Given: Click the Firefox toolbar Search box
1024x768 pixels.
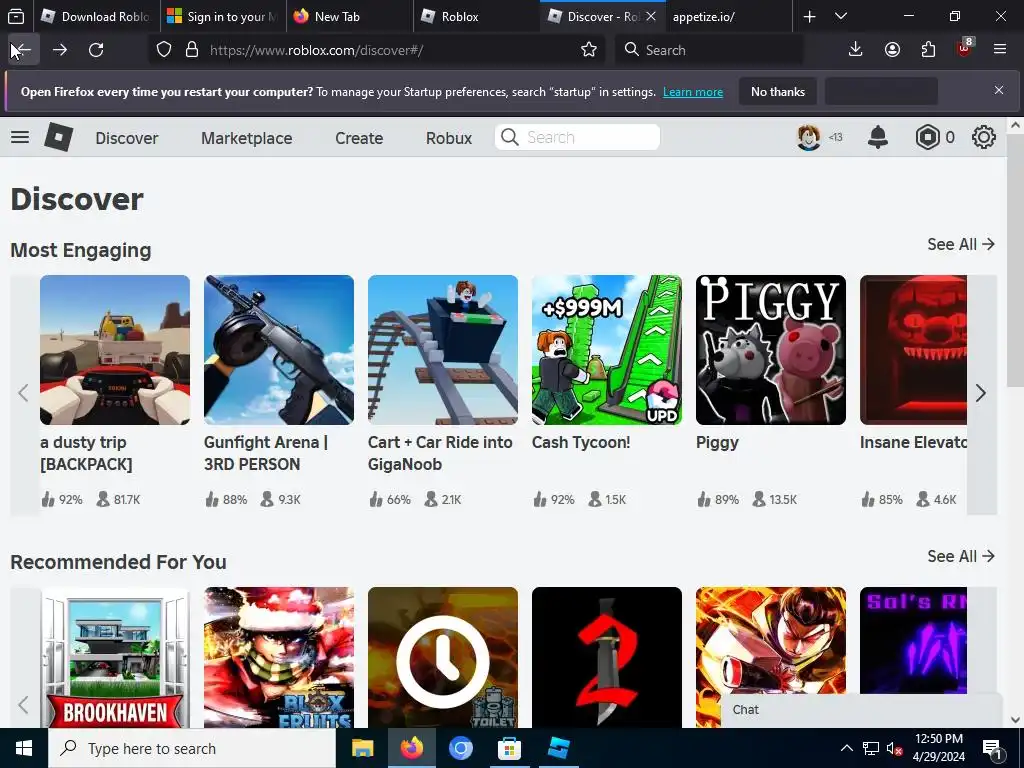Looking at the screenshot, I should (x=709, y=50).
